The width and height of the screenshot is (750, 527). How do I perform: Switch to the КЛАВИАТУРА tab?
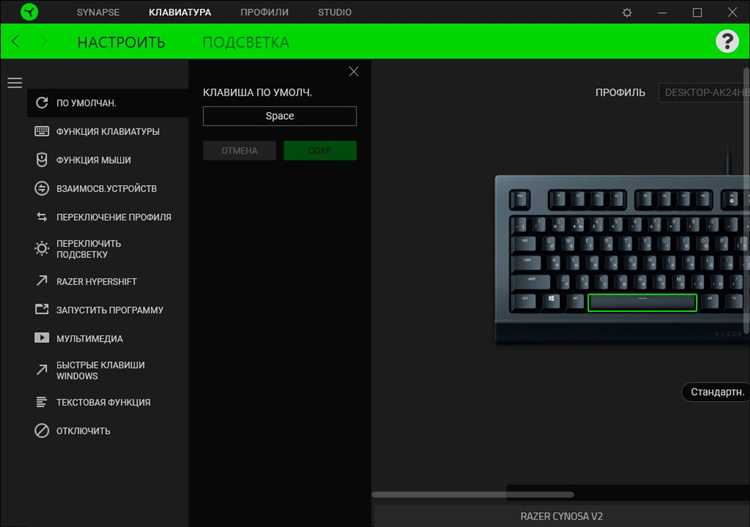180,12
